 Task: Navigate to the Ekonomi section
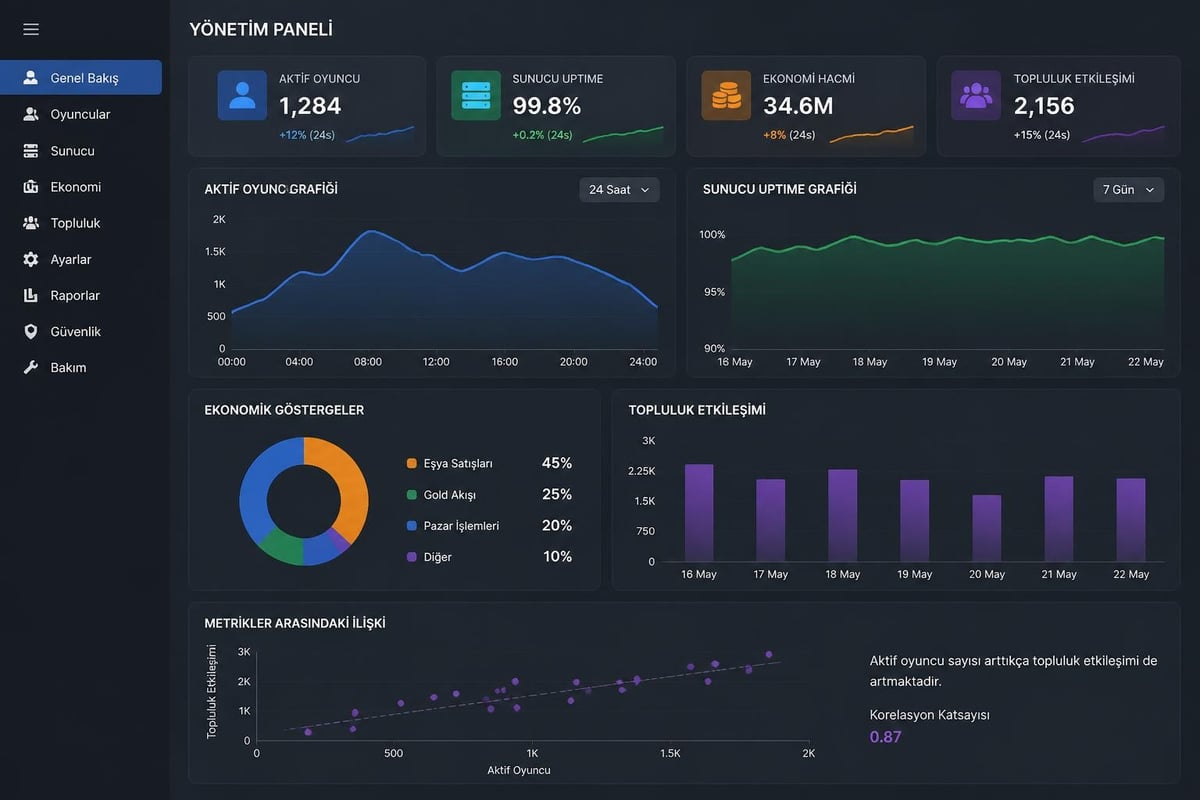[x=81, y=186]
